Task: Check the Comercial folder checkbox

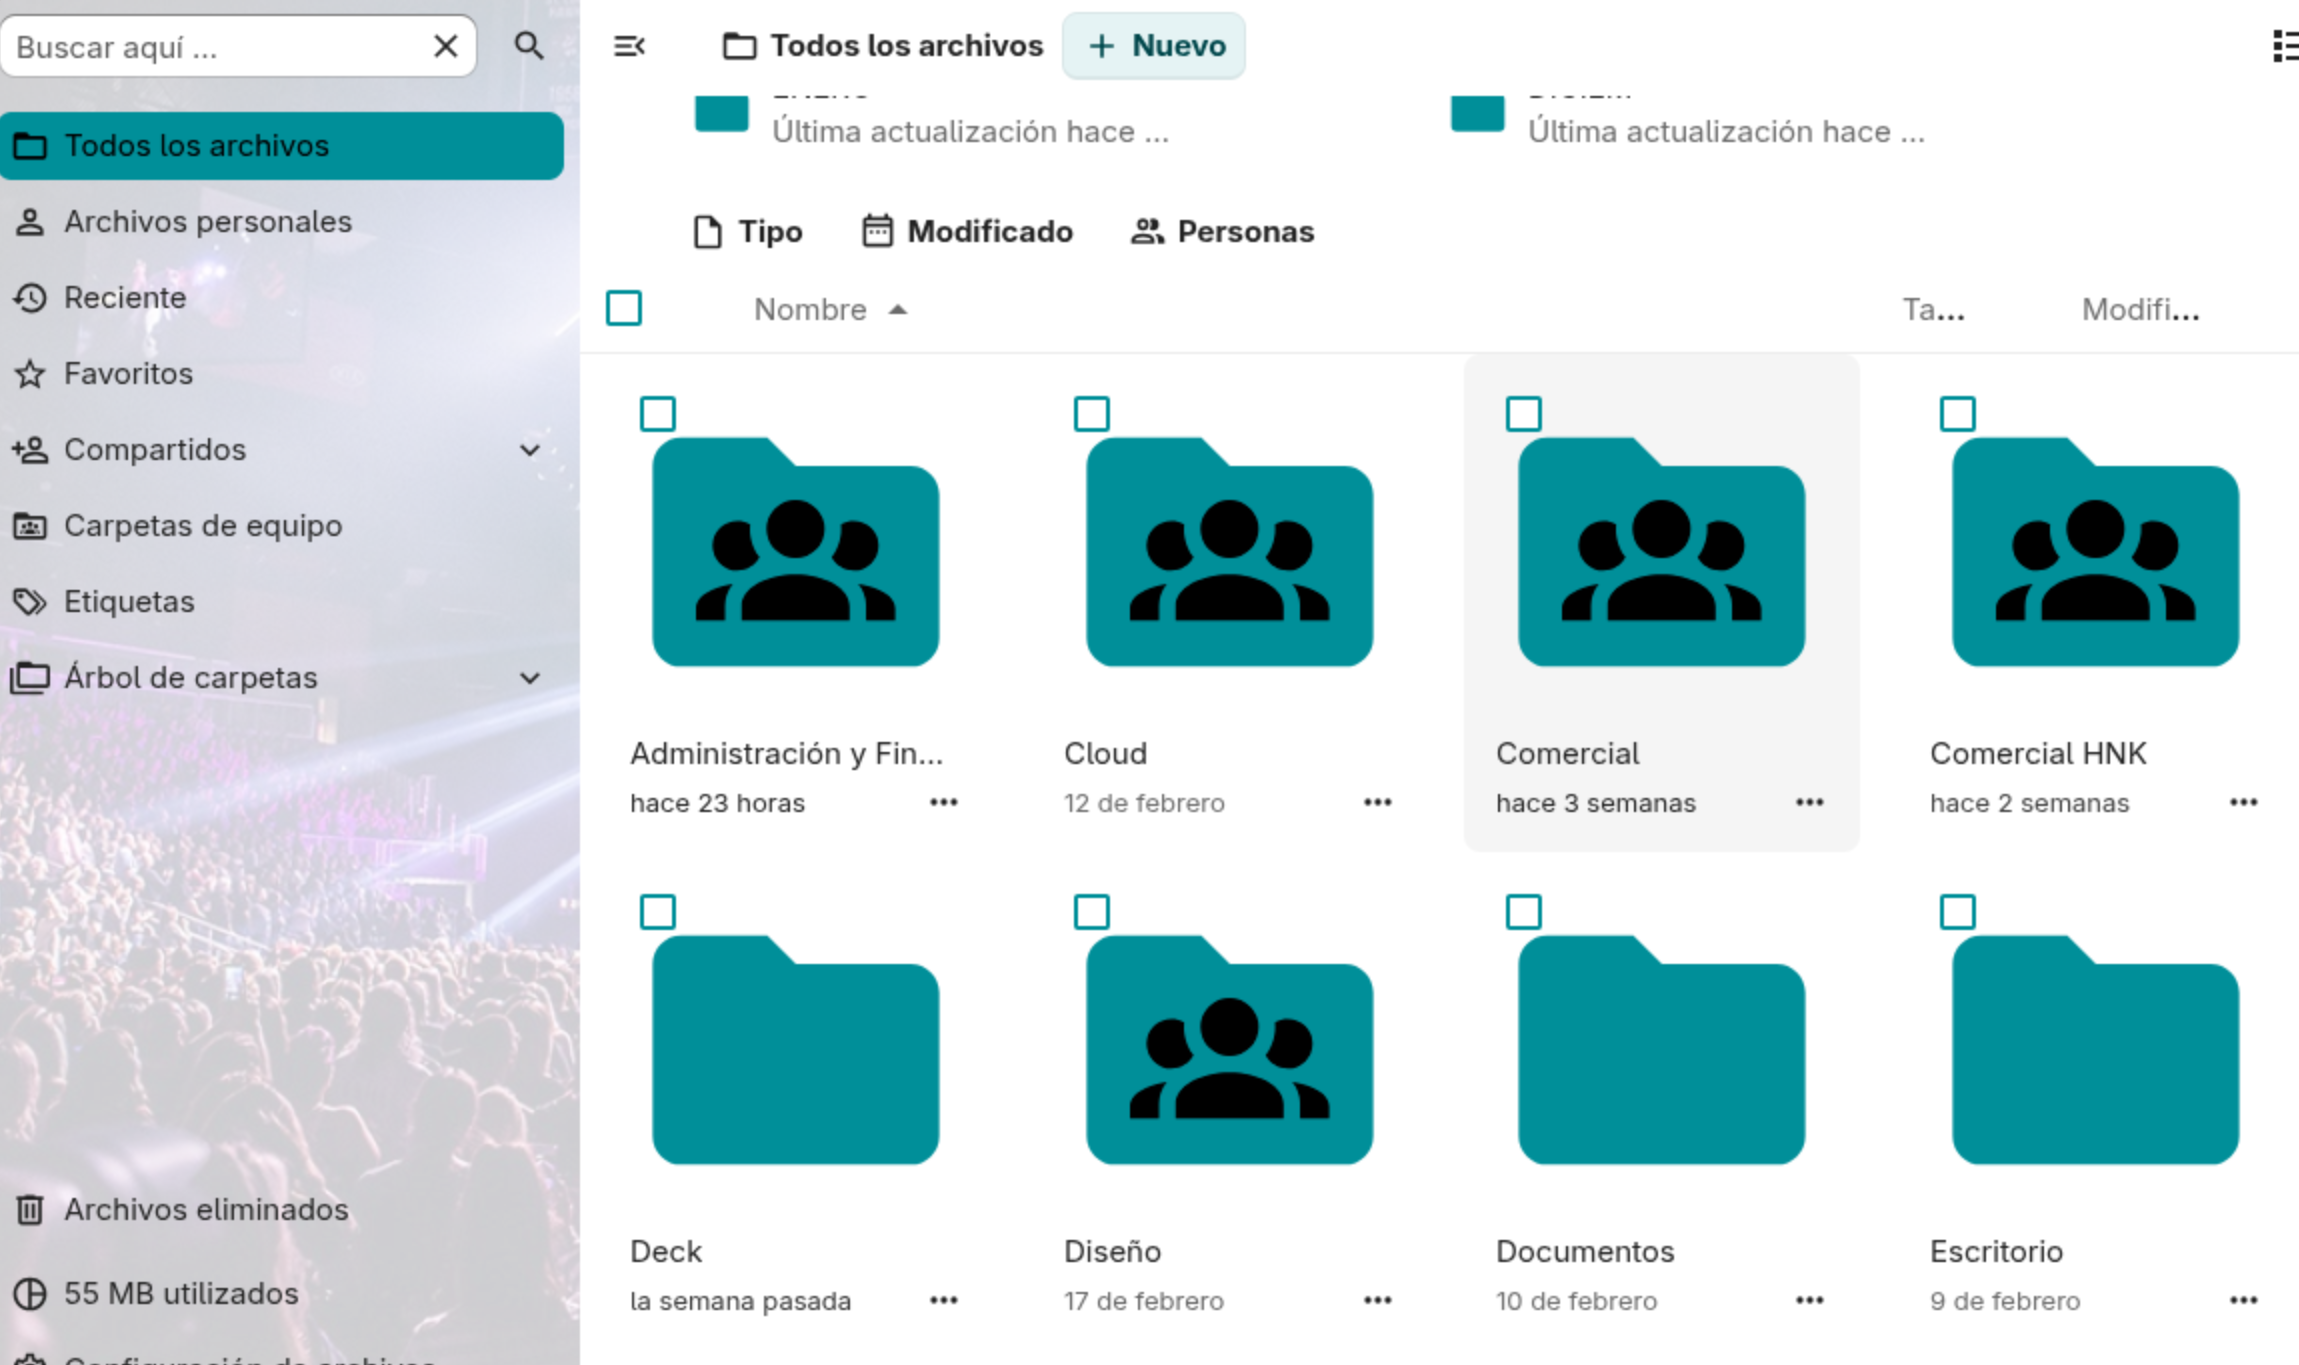Action: [1522, 413]
